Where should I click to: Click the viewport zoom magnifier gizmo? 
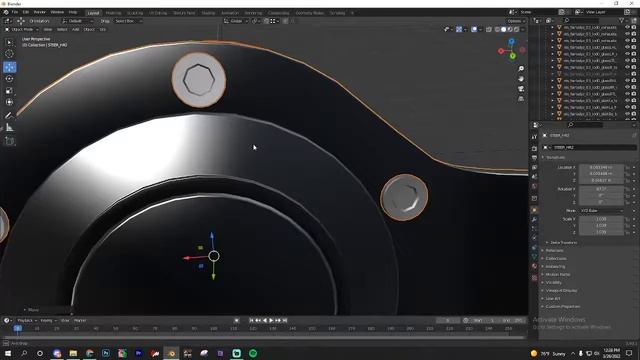(521, 69)
